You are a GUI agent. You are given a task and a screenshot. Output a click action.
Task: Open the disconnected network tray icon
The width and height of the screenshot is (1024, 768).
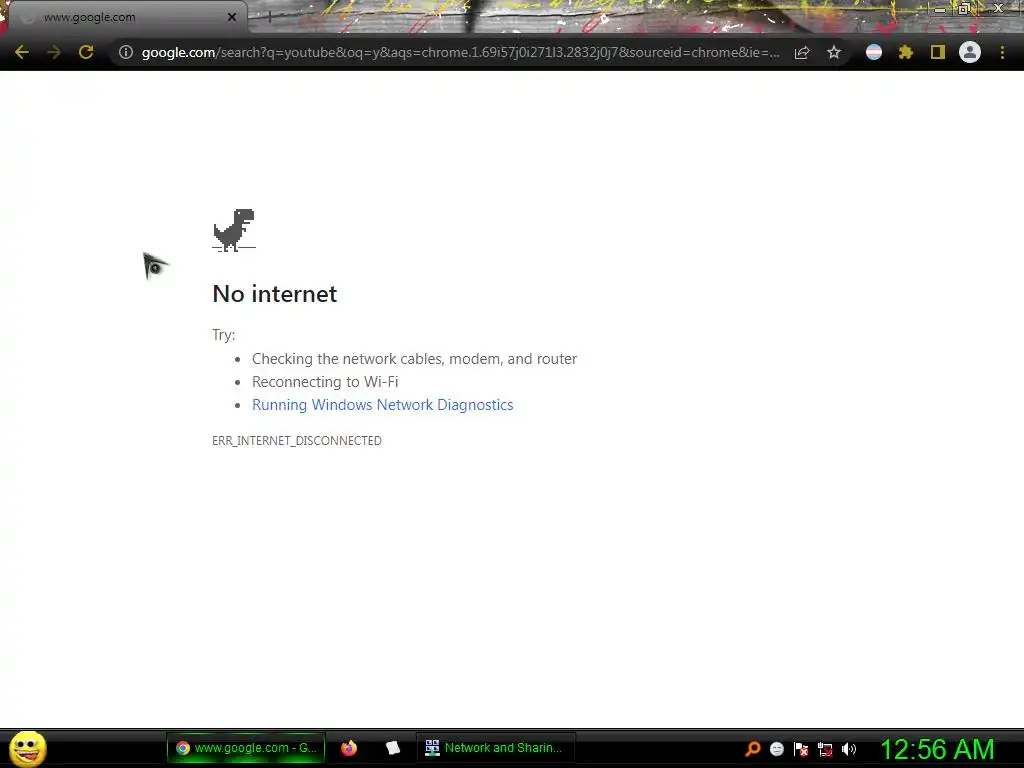tap(825, 749)
